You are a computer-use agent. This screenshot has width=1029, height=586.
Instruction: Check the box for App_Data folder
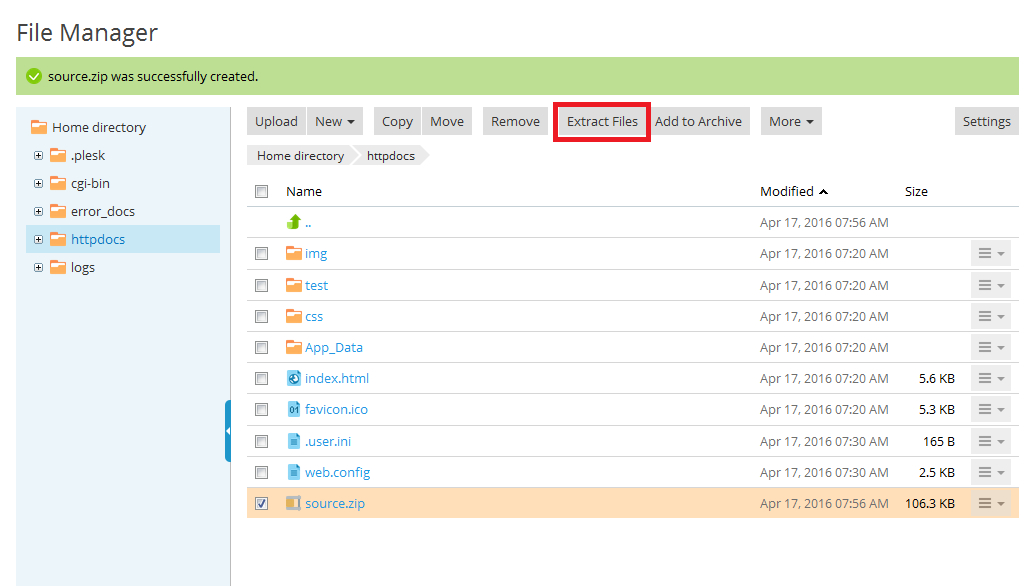pos(262,347)
